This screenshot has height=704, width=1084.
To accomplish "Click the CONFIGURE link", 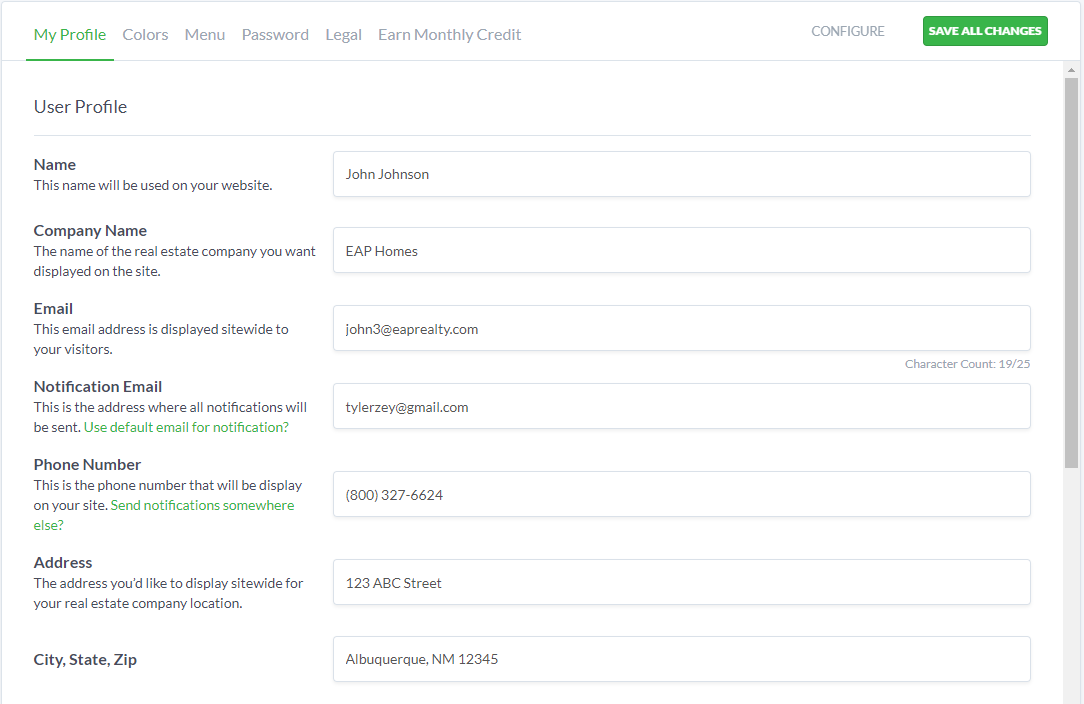I will [847, 31].
